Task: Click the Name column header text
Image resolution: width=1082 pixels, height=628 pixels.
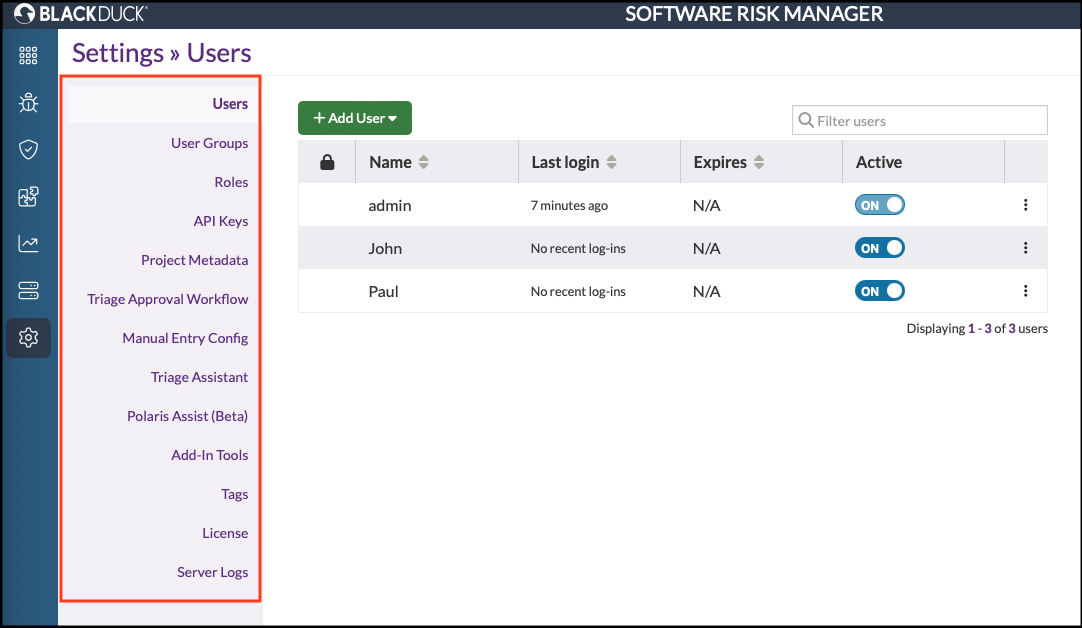Action: [x=390, y=162]
